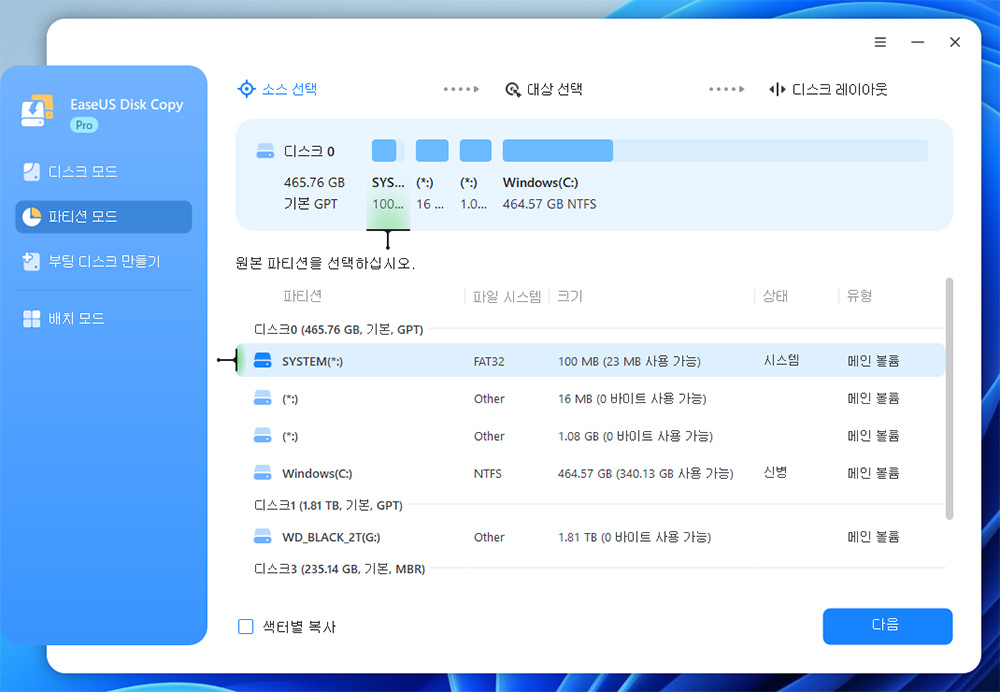
Task: Click the drive icon in SYSTEM(*:) row
Action: click(x=263, y=360)
